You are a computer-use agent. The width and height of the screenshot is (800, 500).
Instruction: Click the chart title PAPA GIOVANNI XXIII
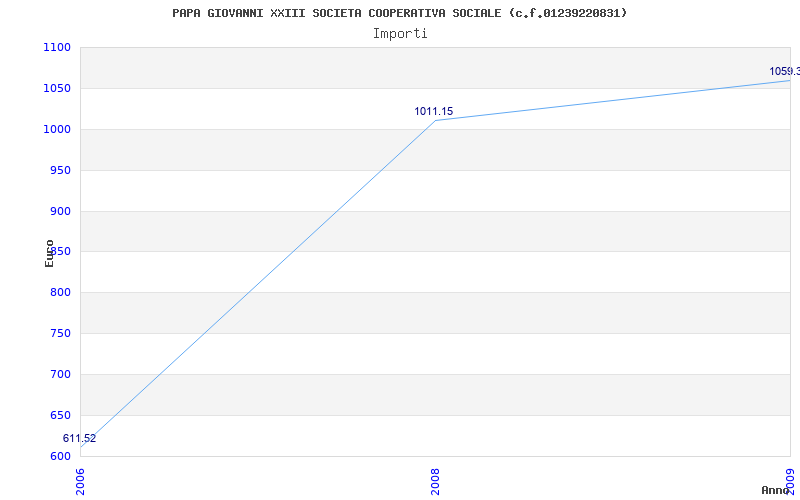coord(399,13)
